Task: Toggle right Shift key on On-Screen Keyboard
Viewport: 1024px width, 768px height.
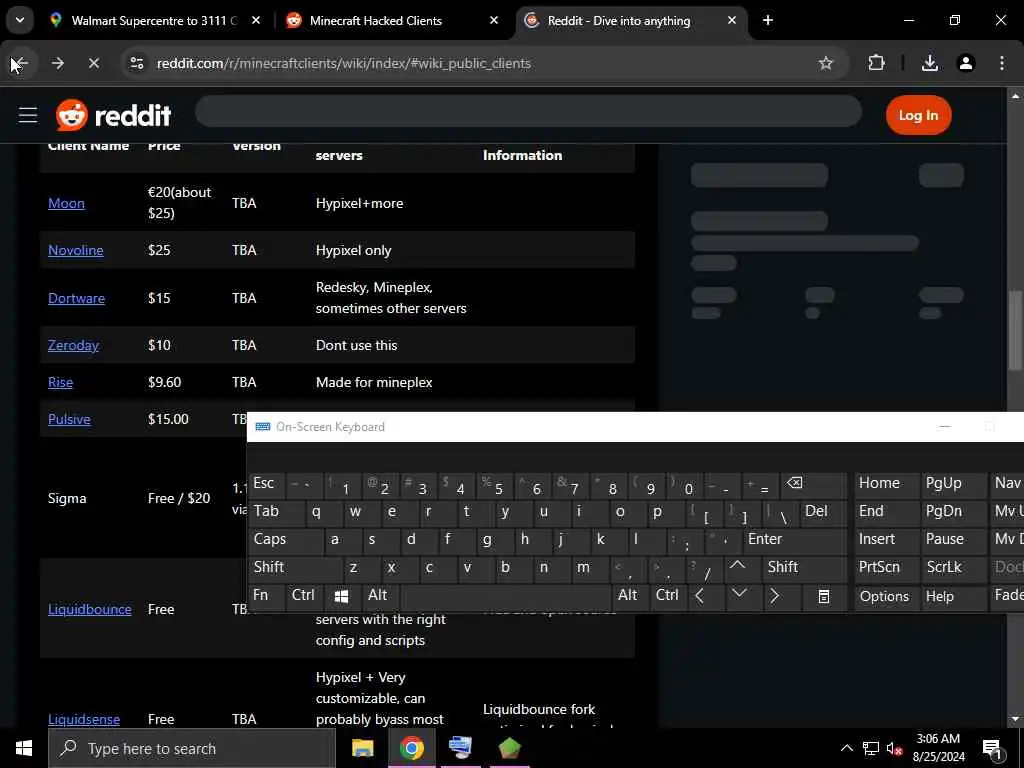Action: 805,568
